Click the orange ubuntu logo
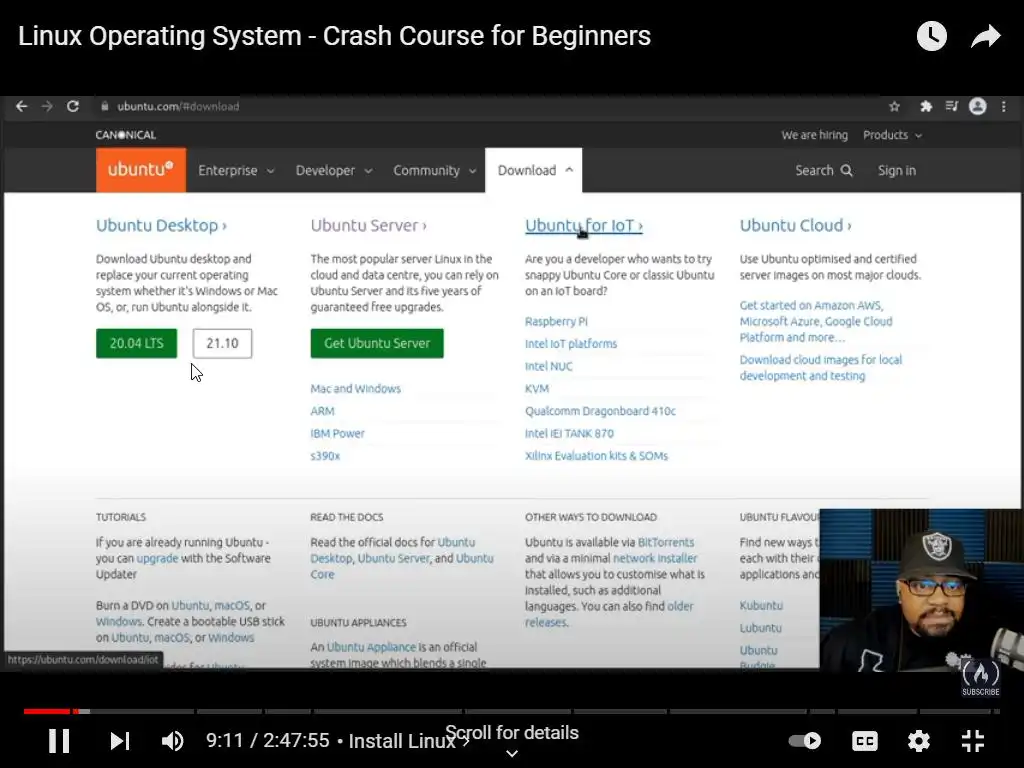The width and height of the screenshot is (1024, 768). [140, 170]
